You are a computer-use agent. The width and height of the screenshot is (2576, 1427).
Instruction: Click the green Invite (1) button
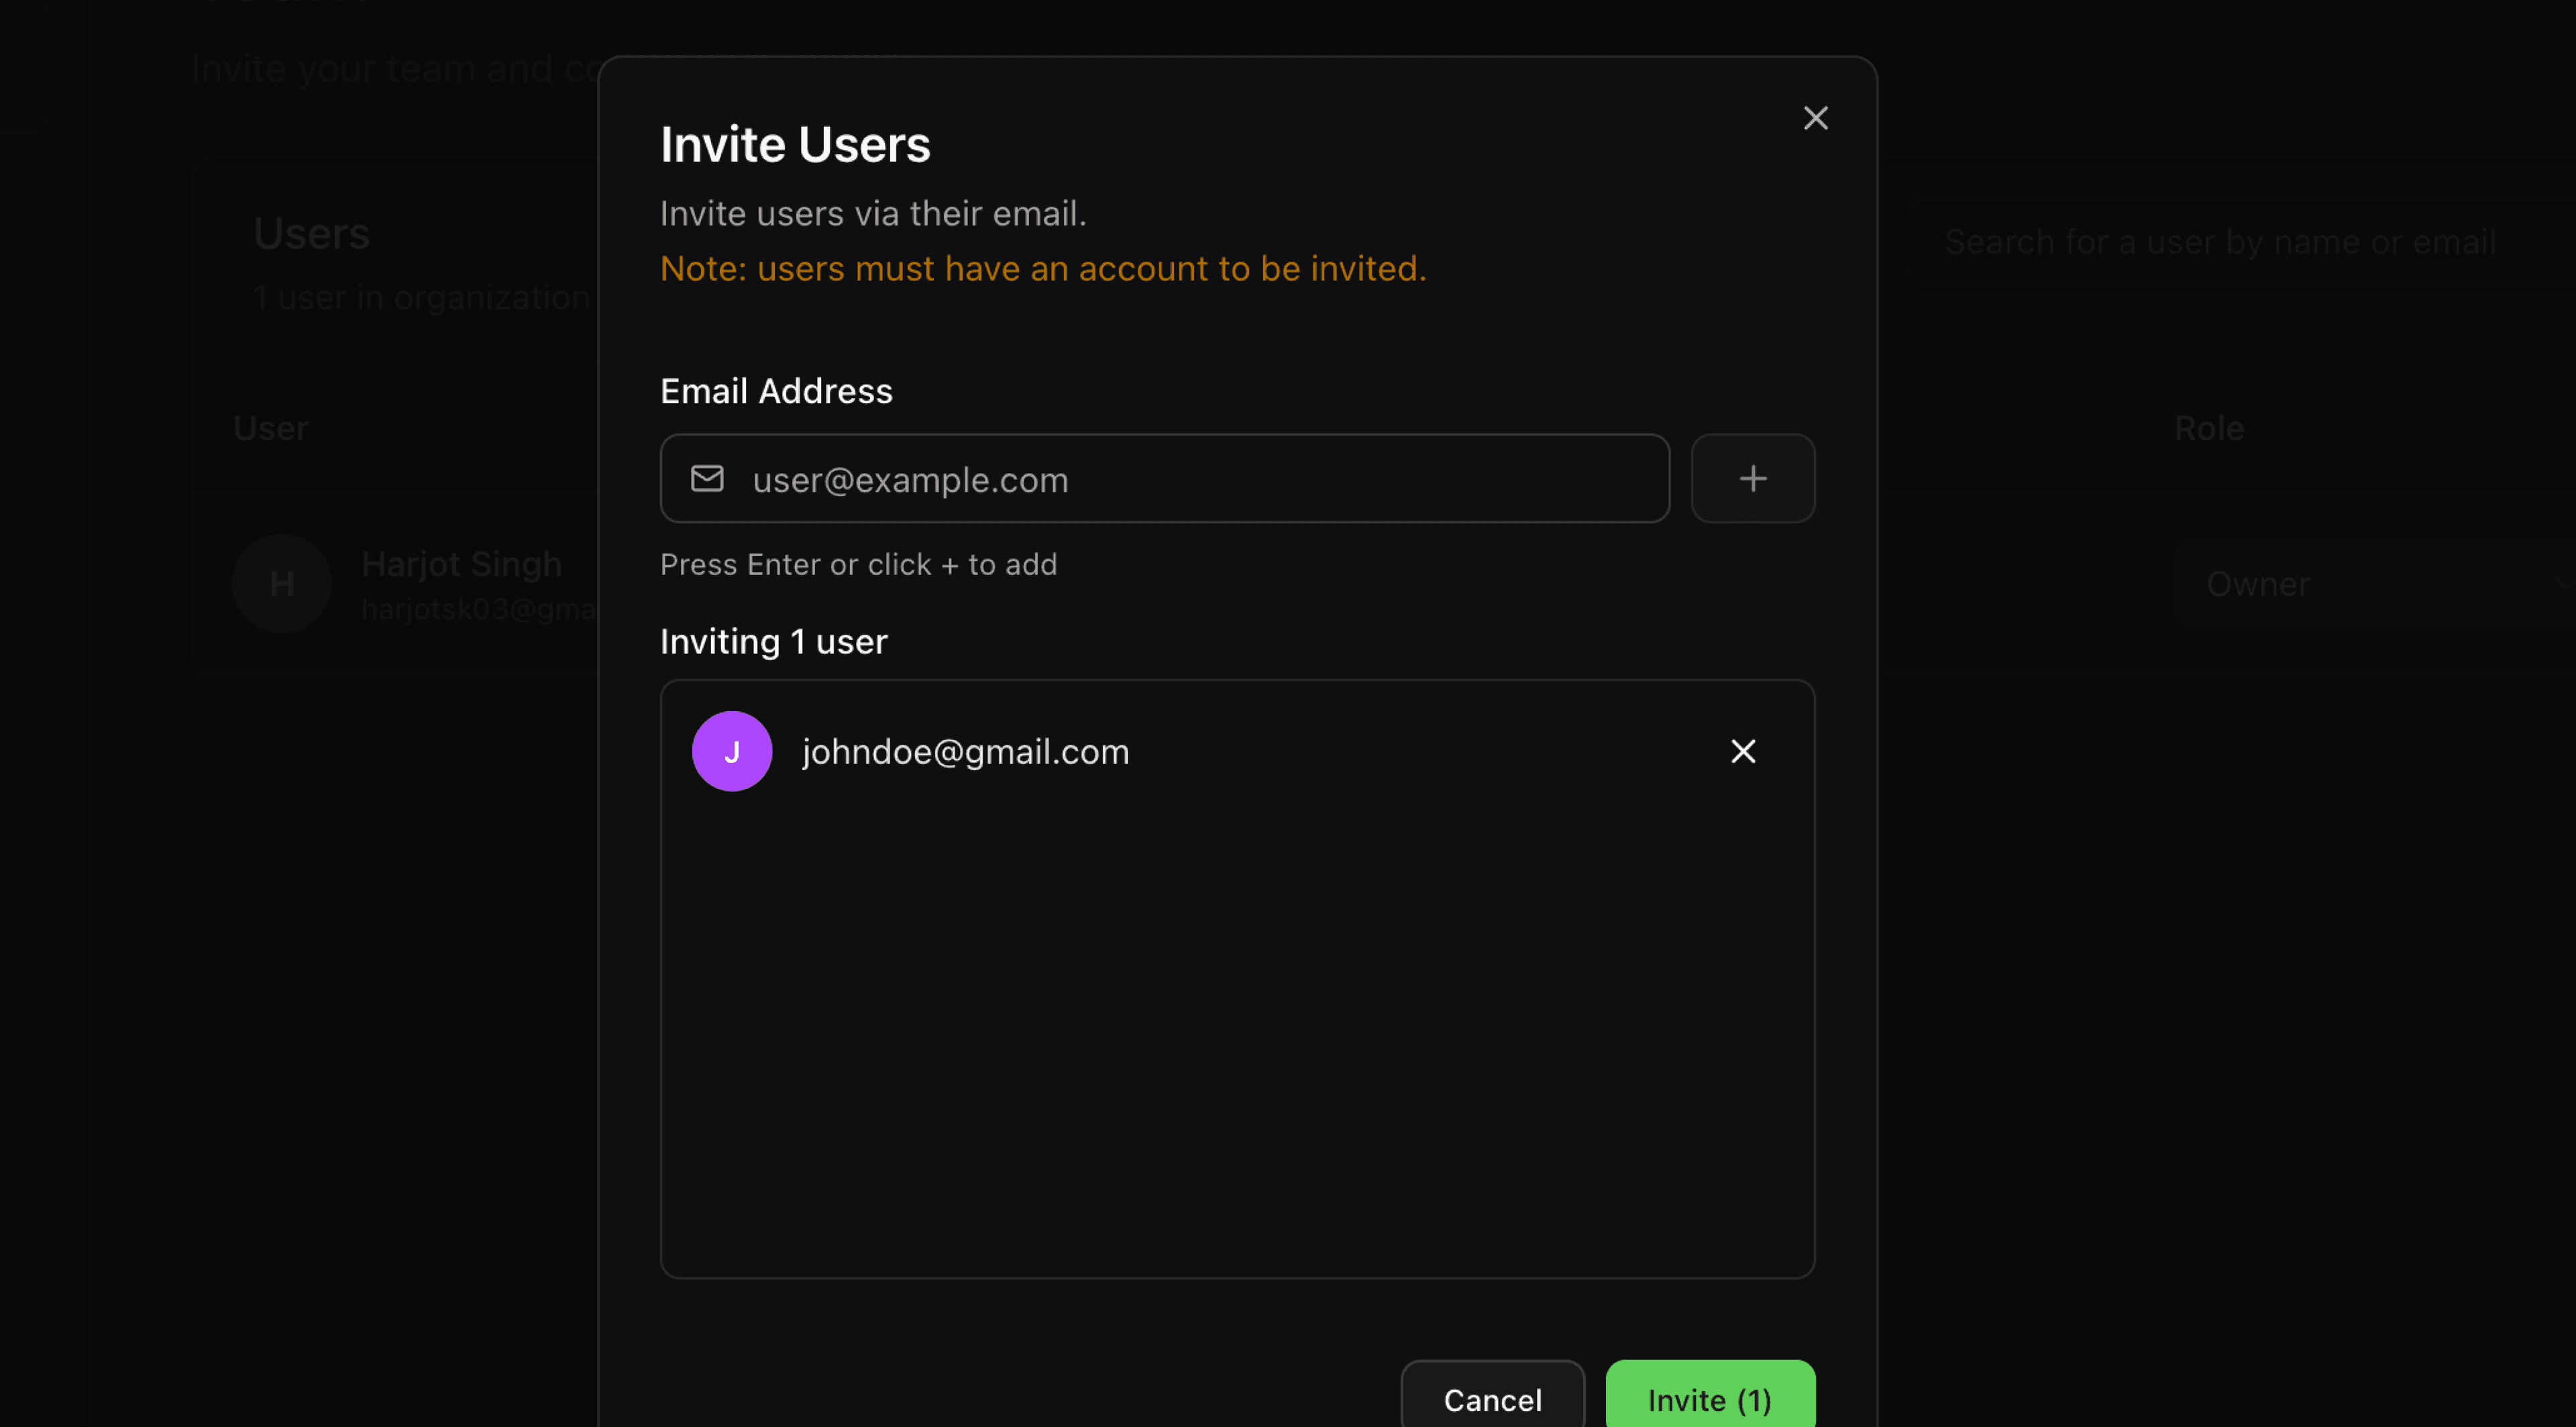[x=1709, y=1398]
